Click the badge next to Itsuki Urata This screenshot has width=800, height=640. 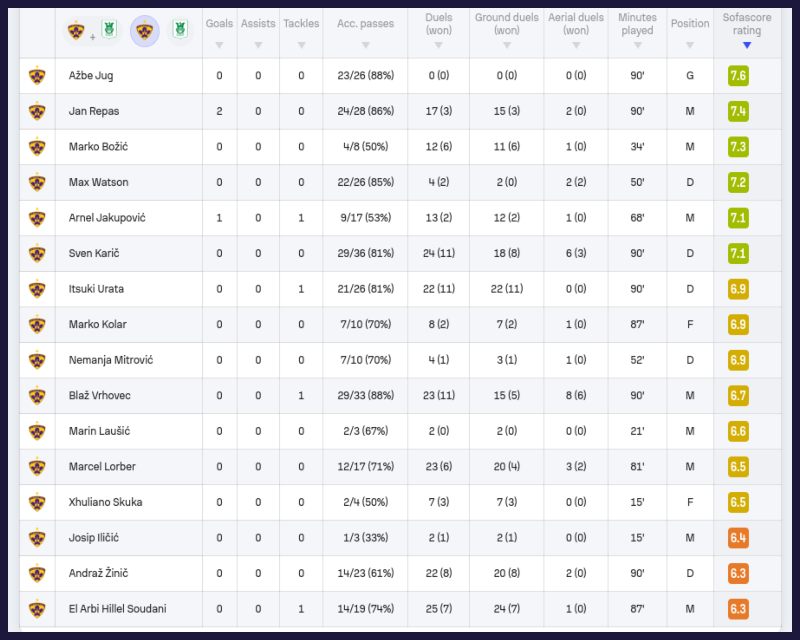pyautogui.click(x=37, y=289)
